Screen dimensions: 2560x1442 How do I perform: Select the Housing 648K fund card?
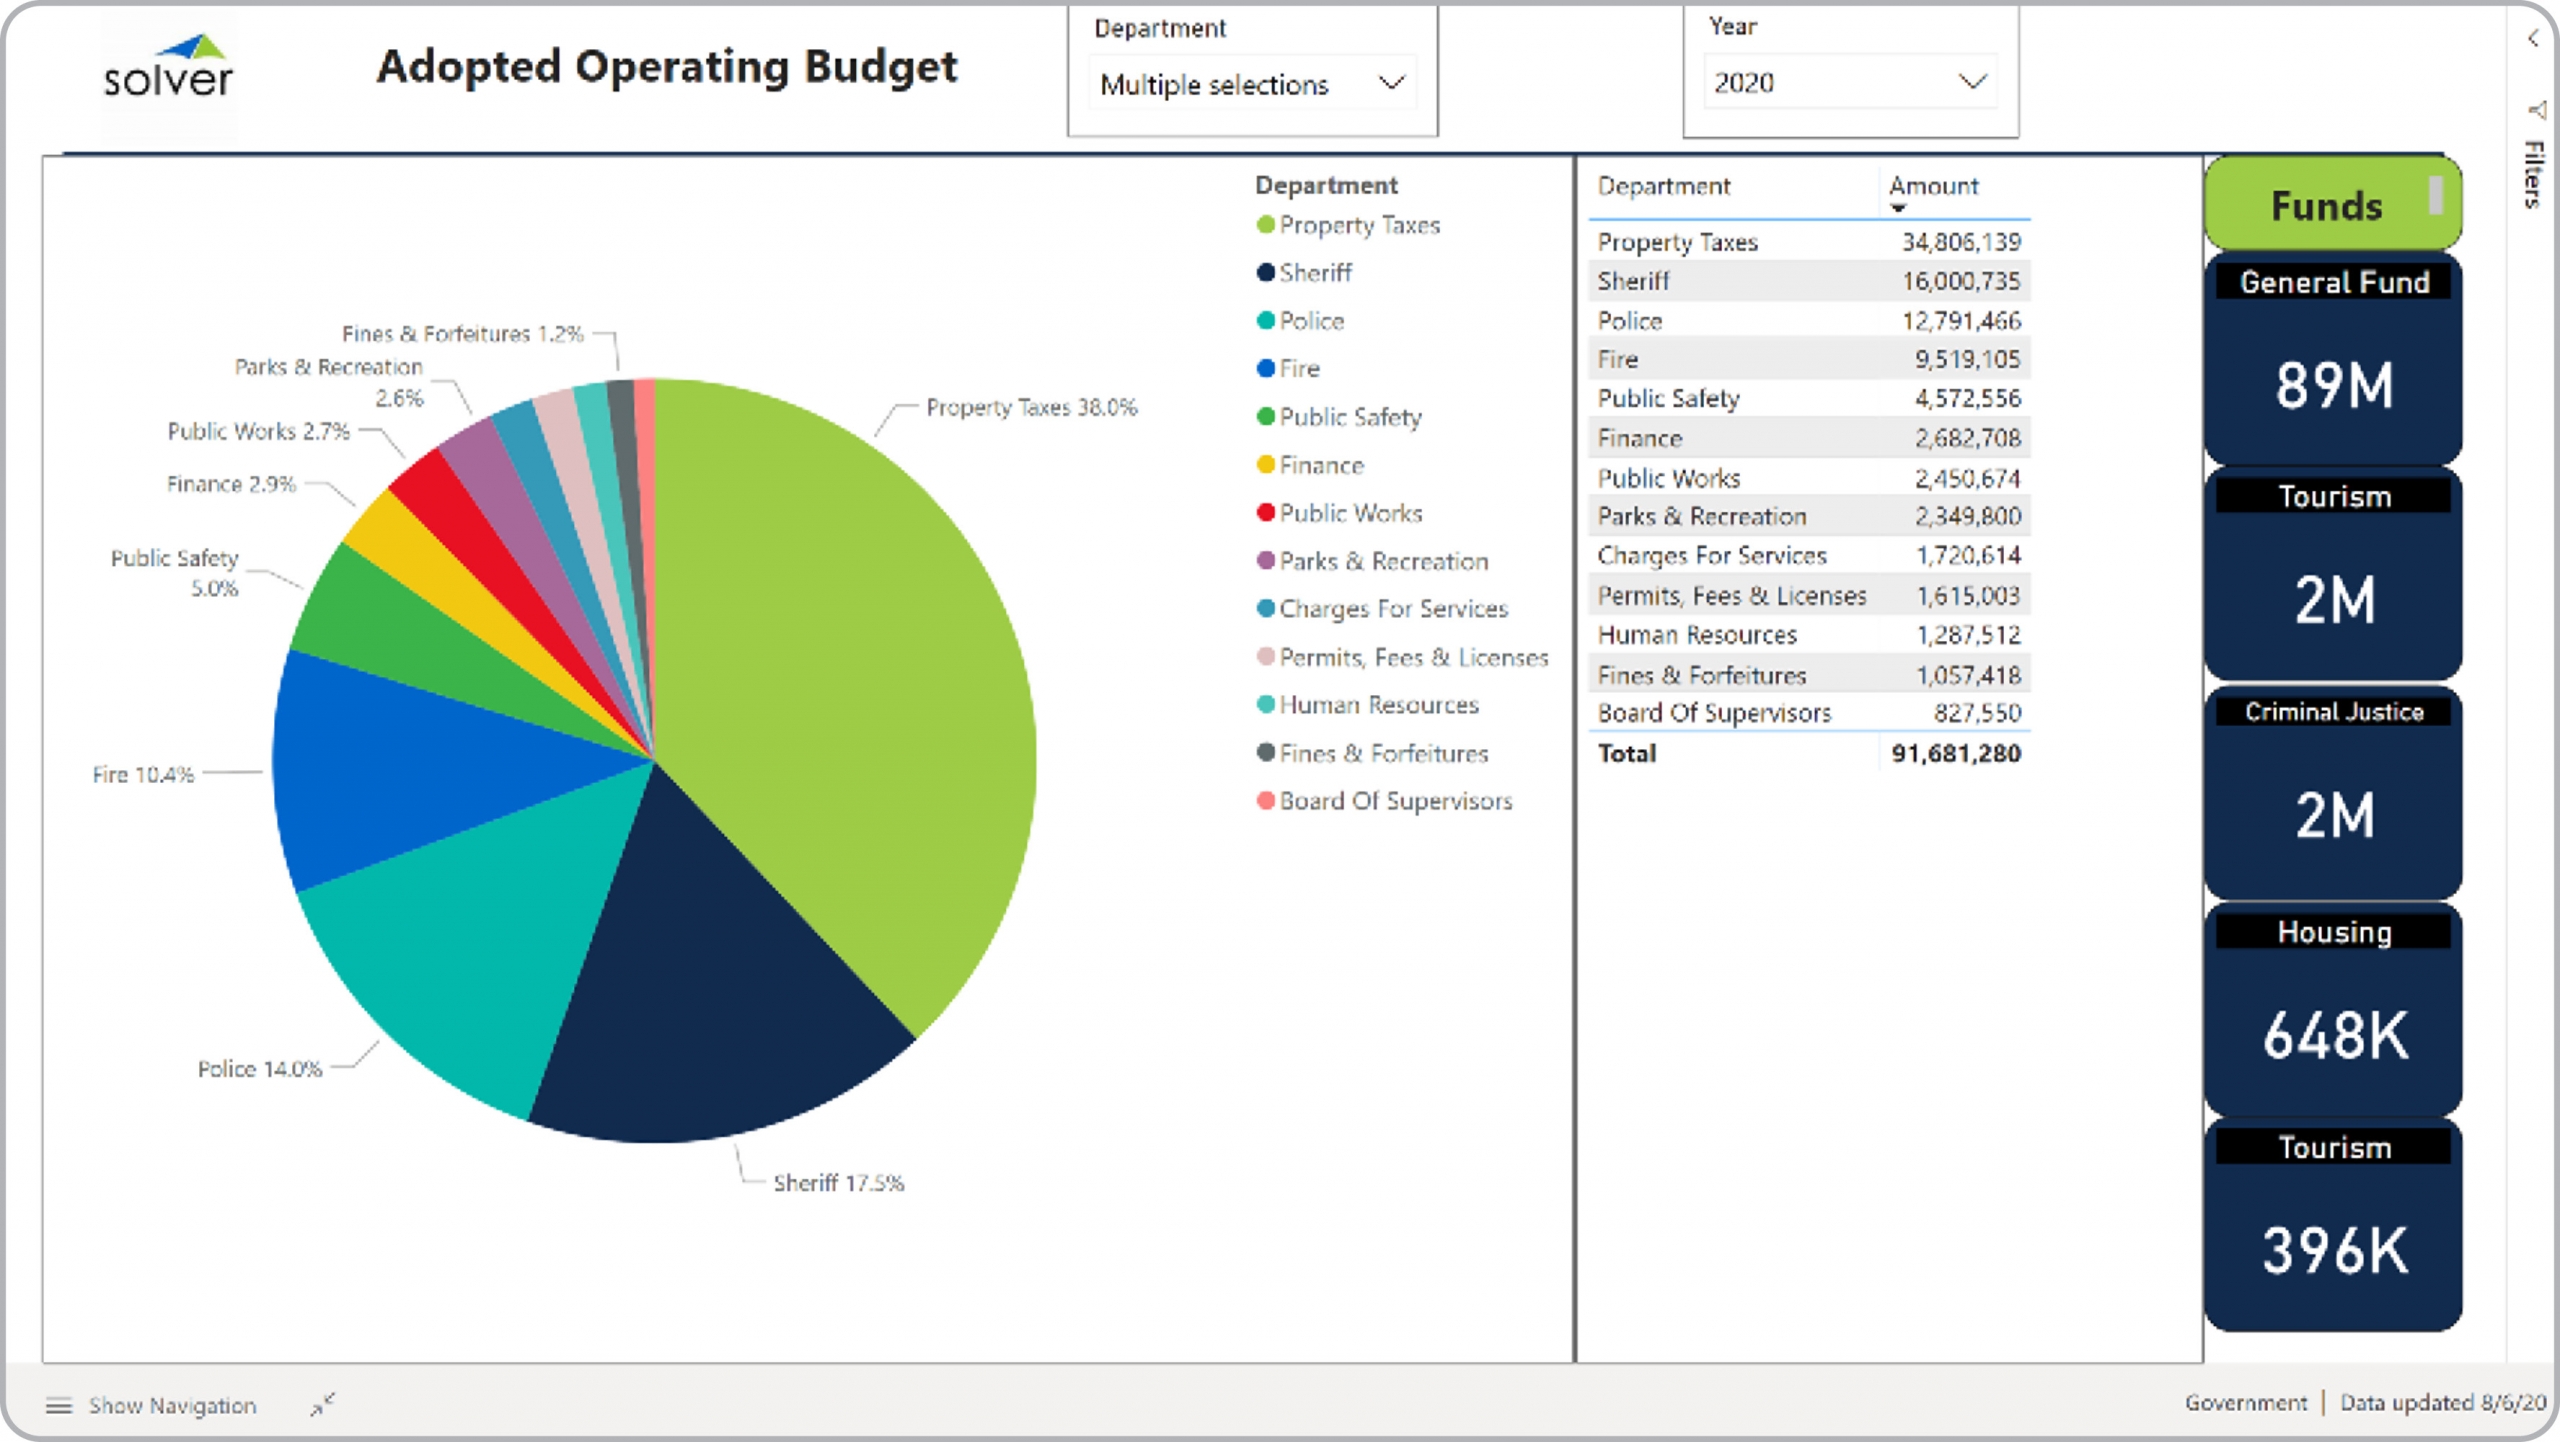tap(2333, 1010)
